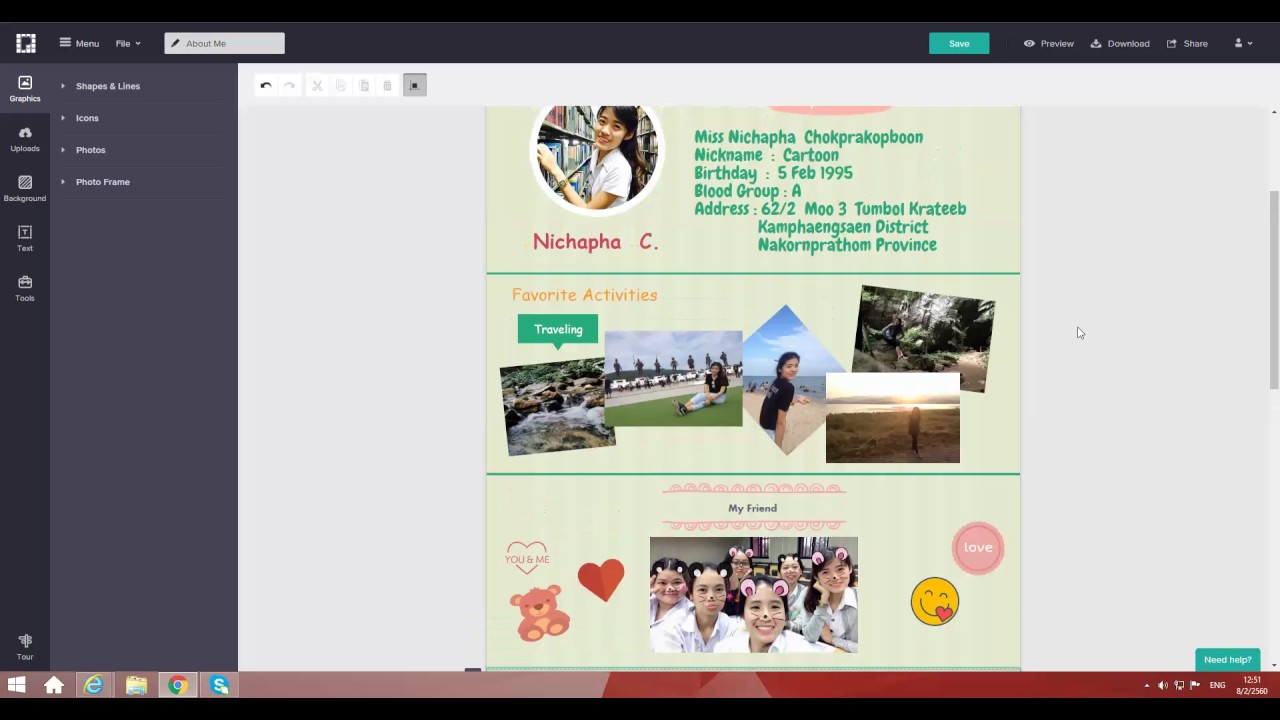Open Preview mode

(1048, 43)
